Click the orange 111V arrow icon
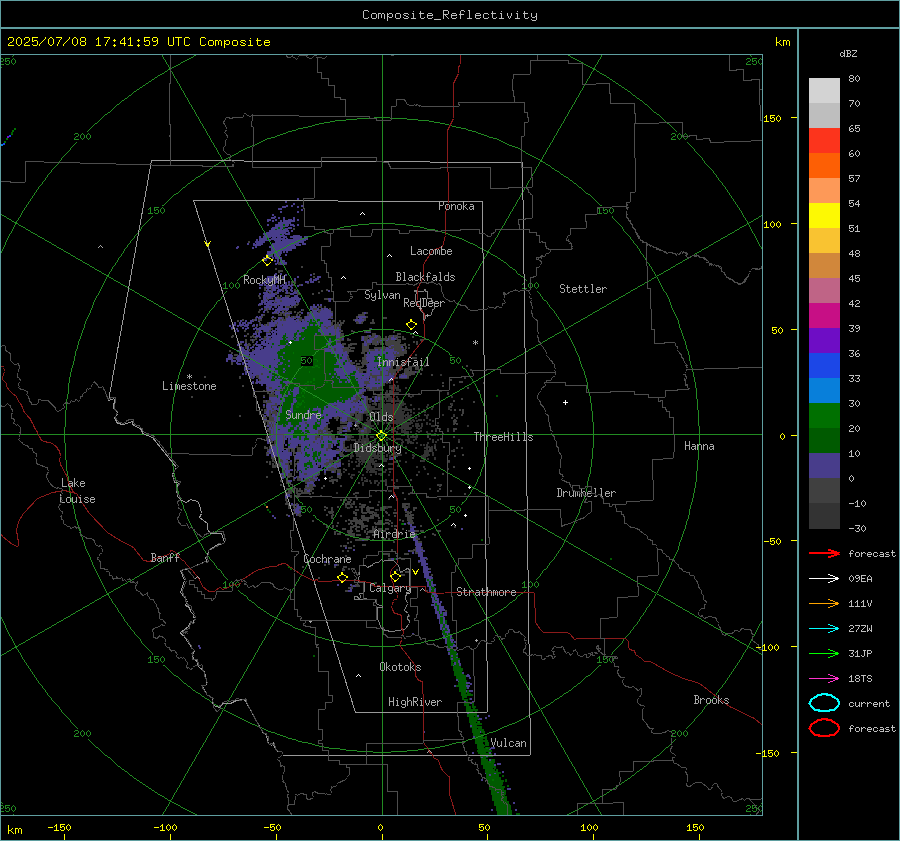This screenshot has height=841, width=900. coord(824,603)
